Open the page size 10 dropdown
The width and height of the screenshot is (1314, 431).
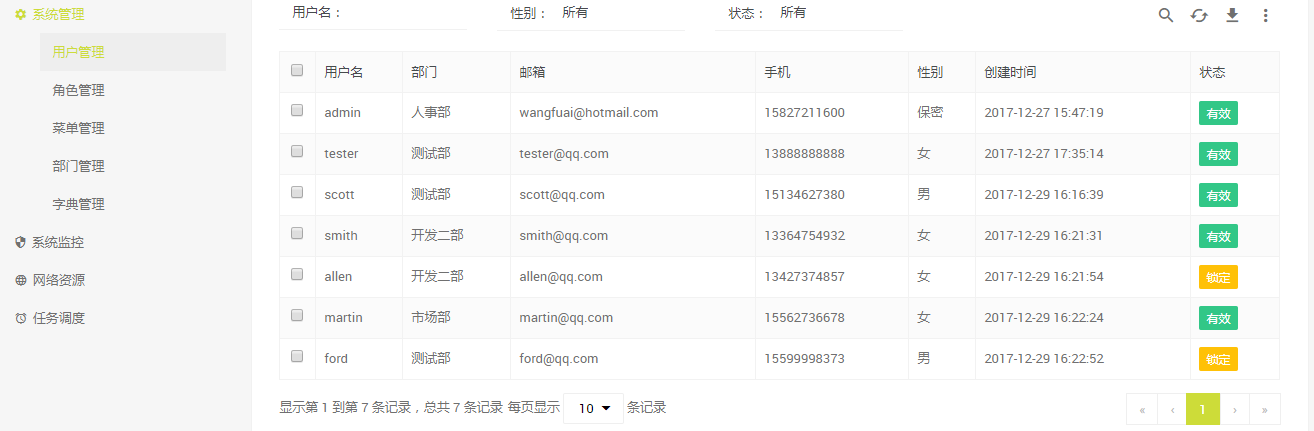pyautogui.click(x=593, y=408)
